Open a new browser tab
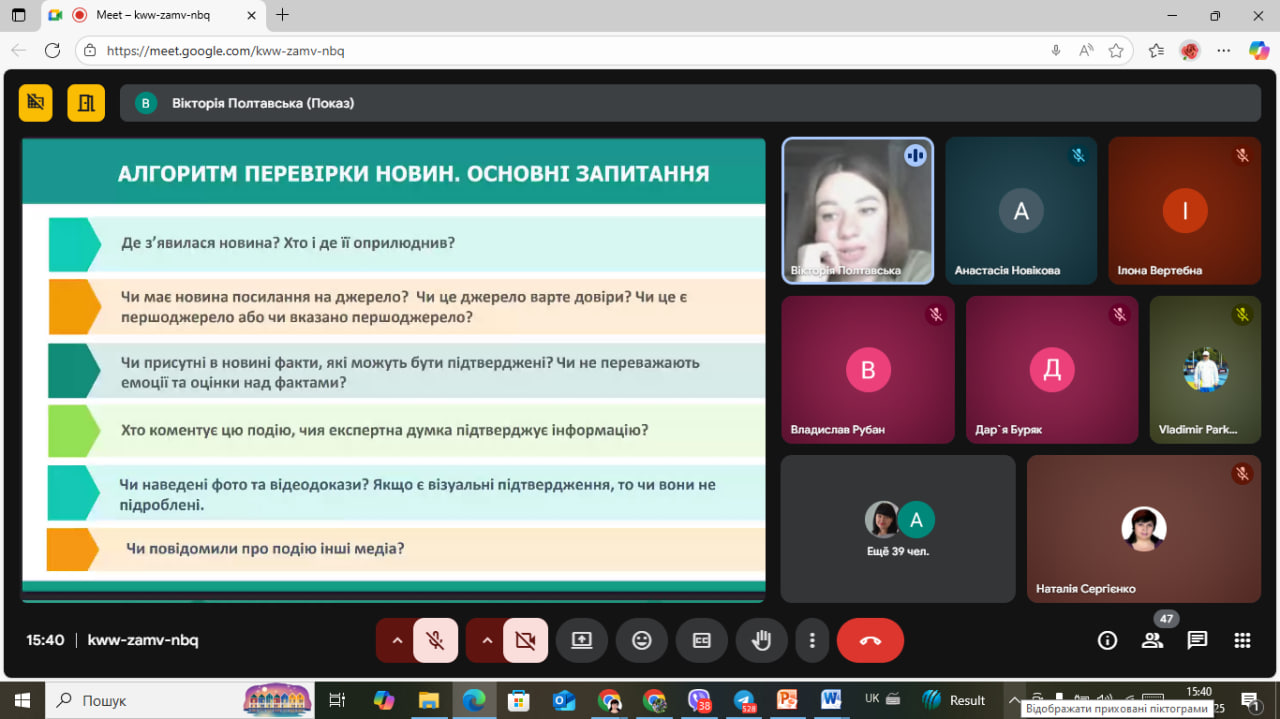Screen dimensions: 1280x719 click(x=283, y=15)
